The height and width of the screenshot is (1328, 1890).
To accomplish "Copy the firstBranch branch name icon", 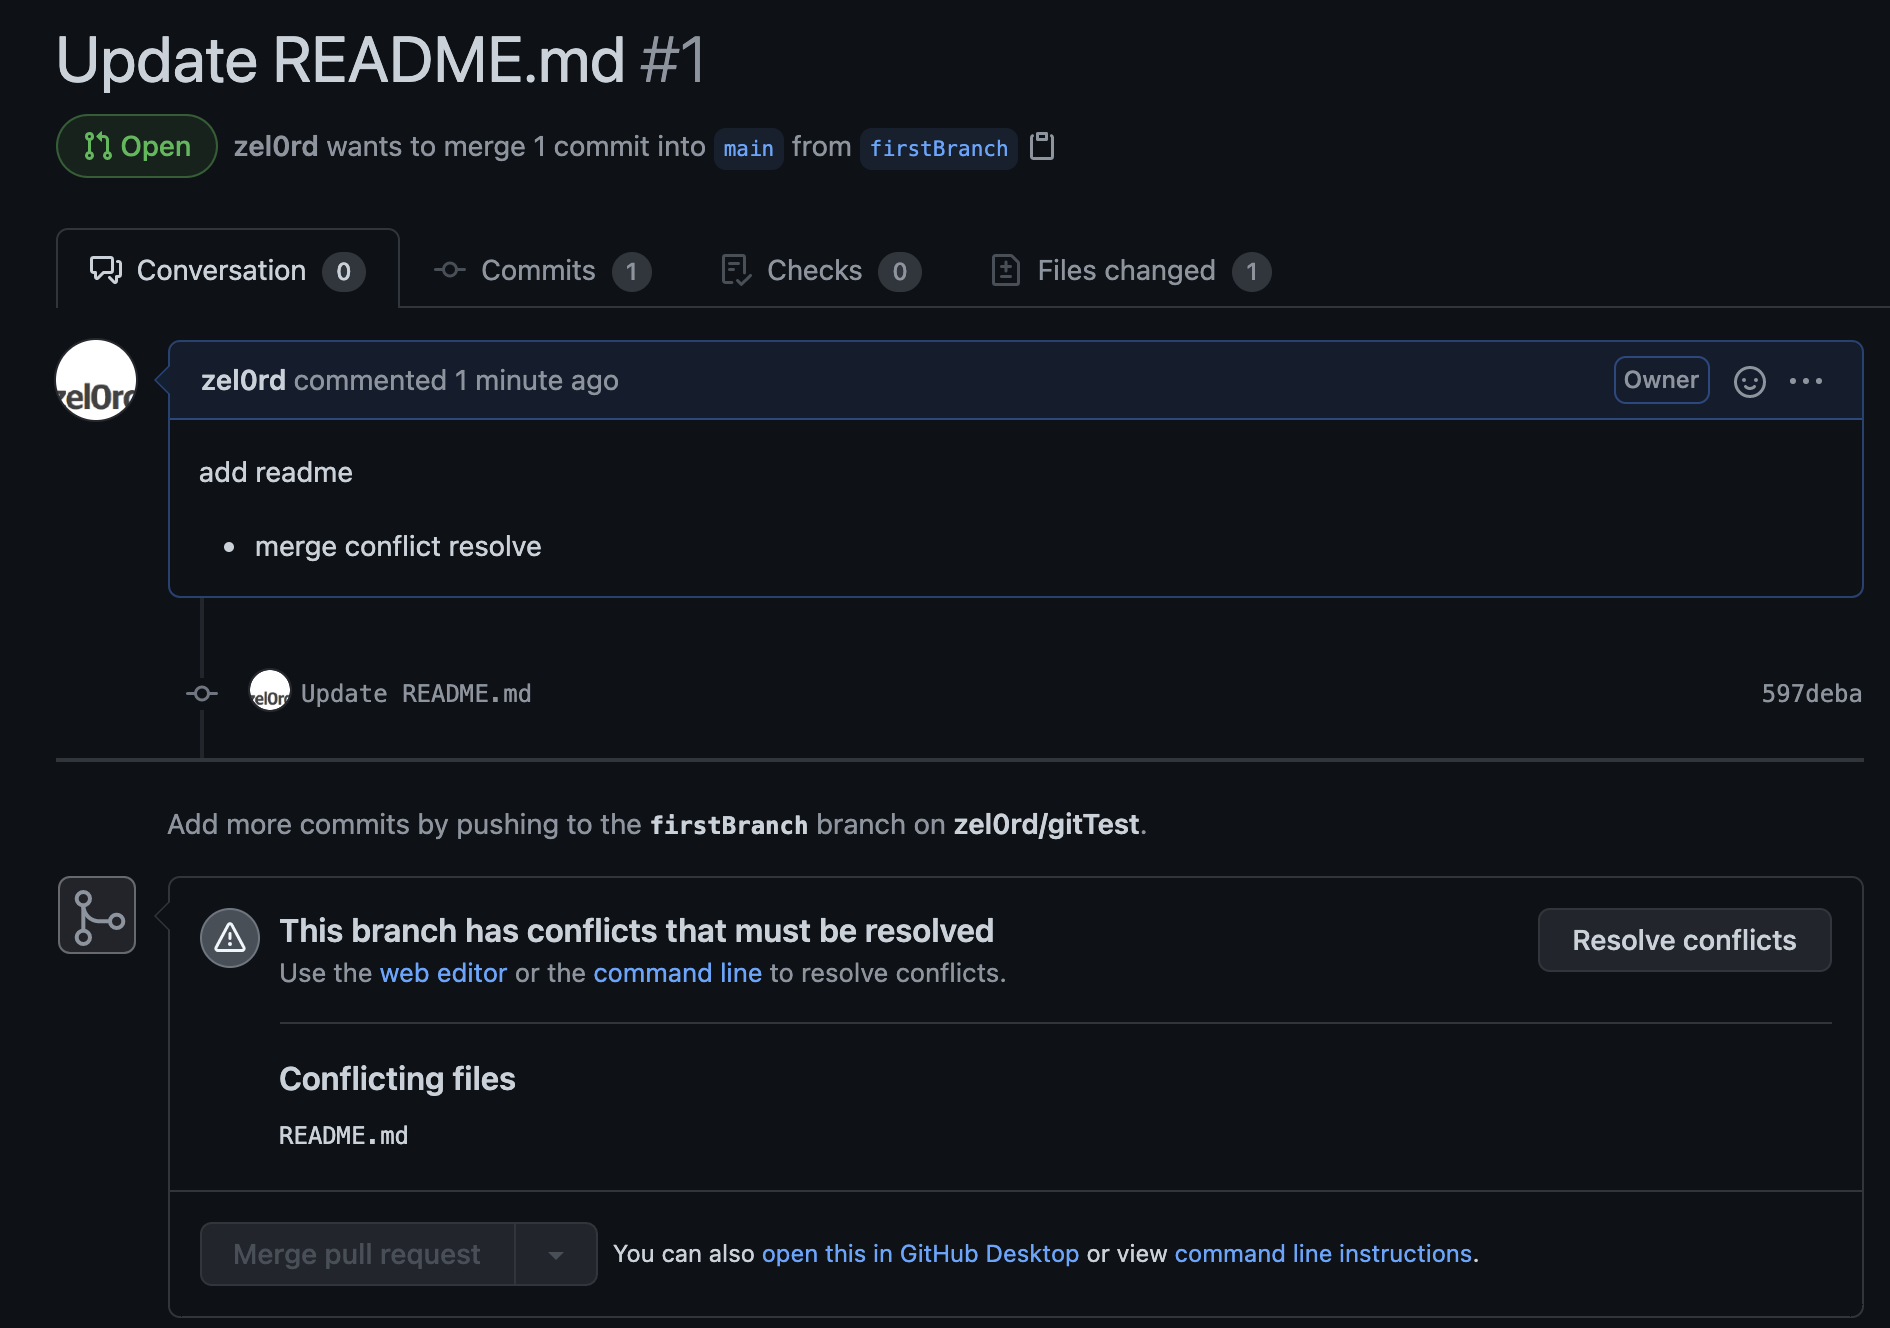I will tap(1042, 146).
